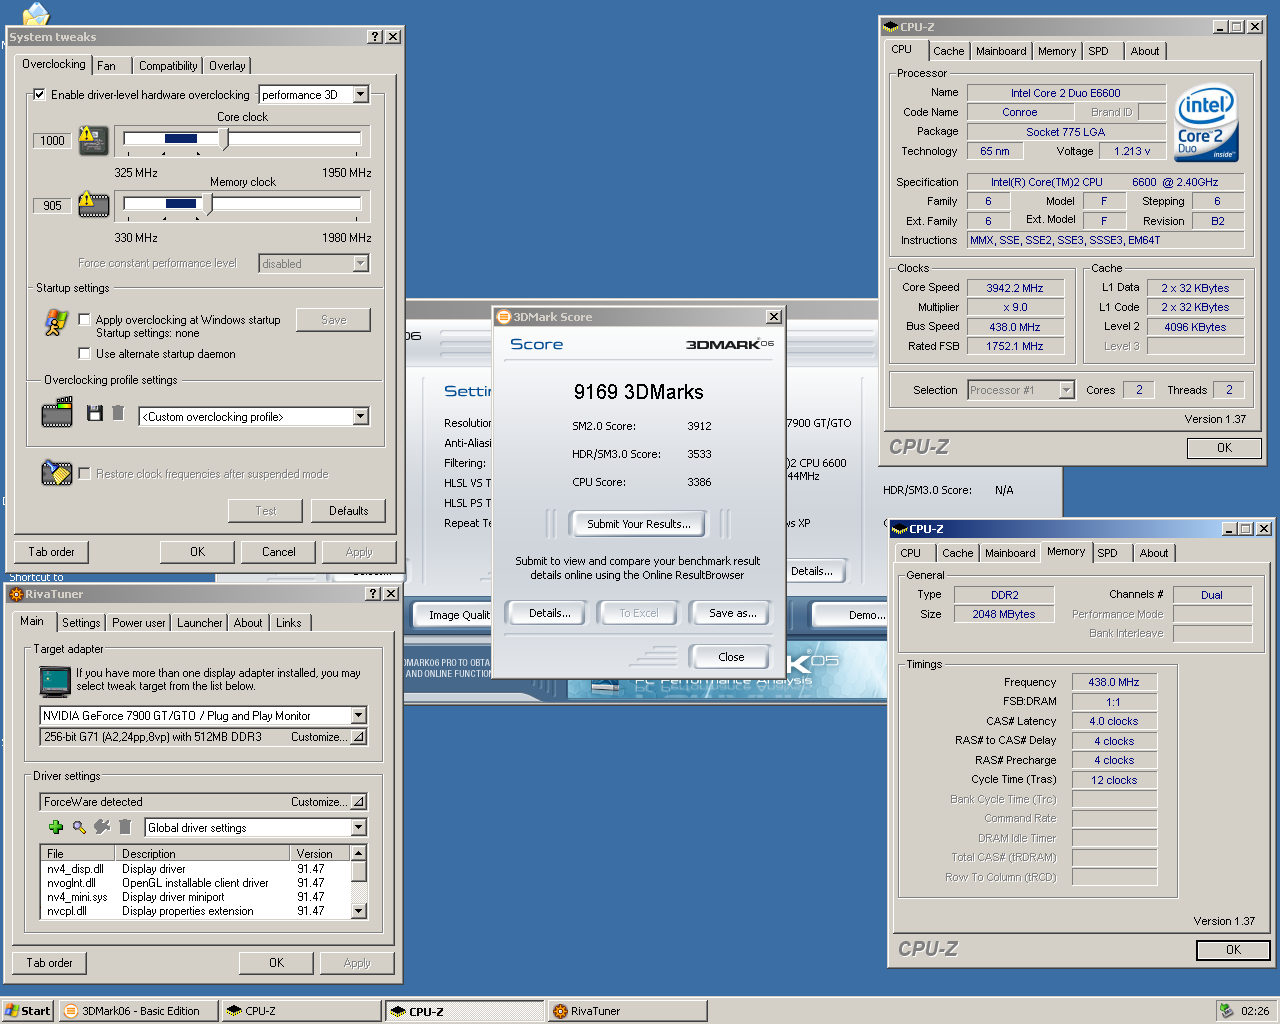Expand the 256-bit G71 Customize arrow
The height and width of the screenshot is (1024, 1280).
click(x=358, y=736)
